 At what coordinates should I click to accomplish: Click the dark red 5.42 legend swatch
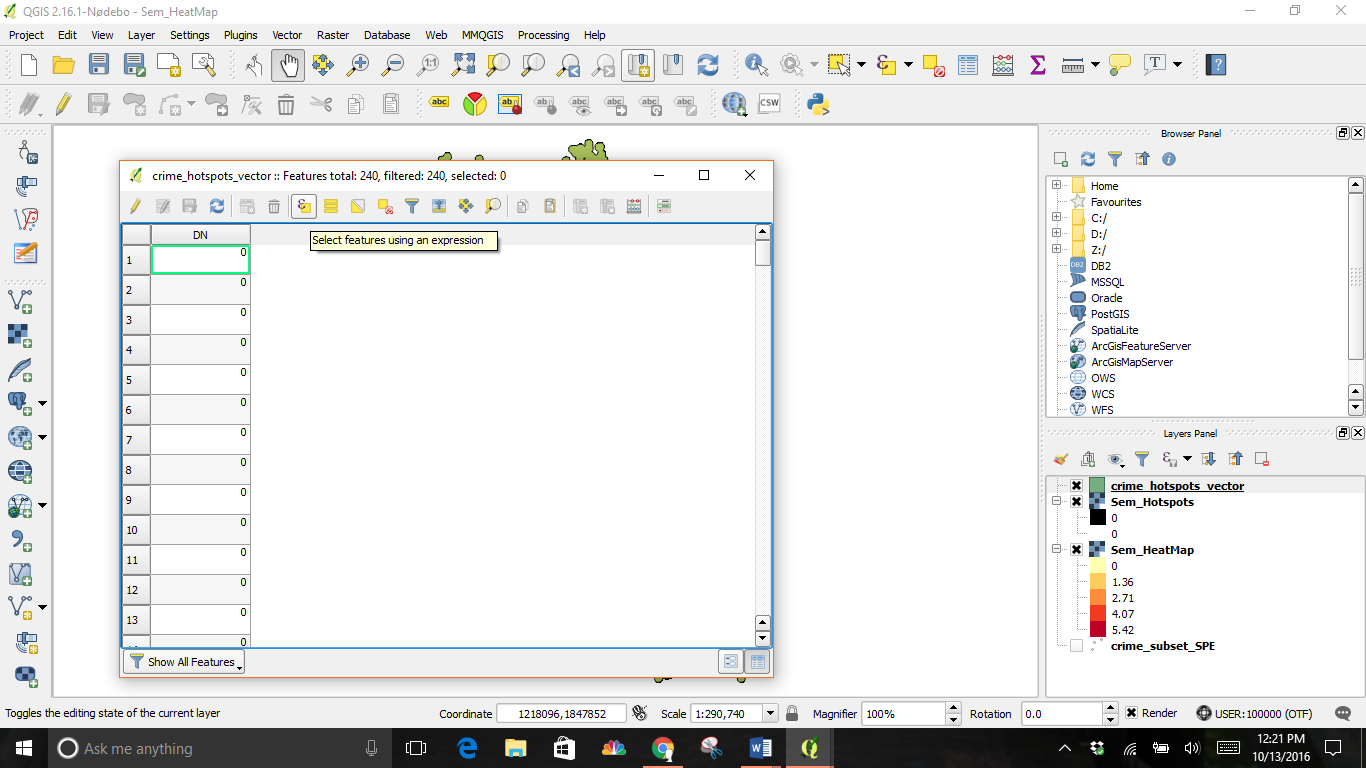coord(1097,630)
